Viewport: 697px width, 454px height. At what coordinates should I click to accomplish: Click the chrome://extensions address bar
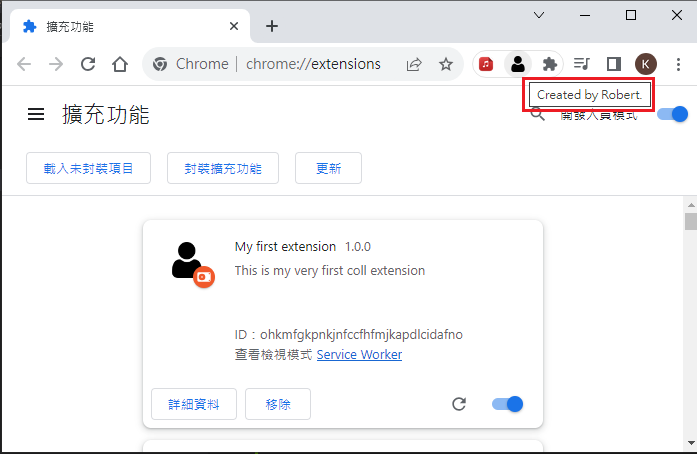(x=290, y=64)
